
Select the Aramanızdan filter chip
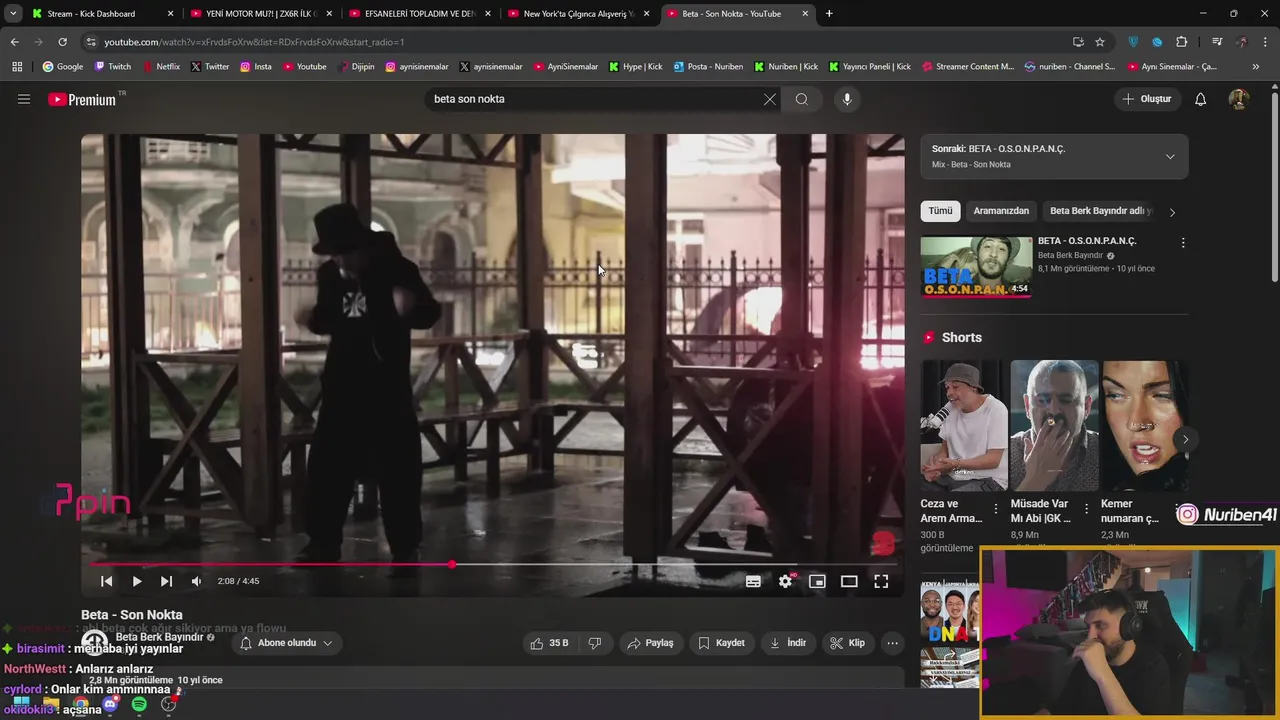[1001, 211]
